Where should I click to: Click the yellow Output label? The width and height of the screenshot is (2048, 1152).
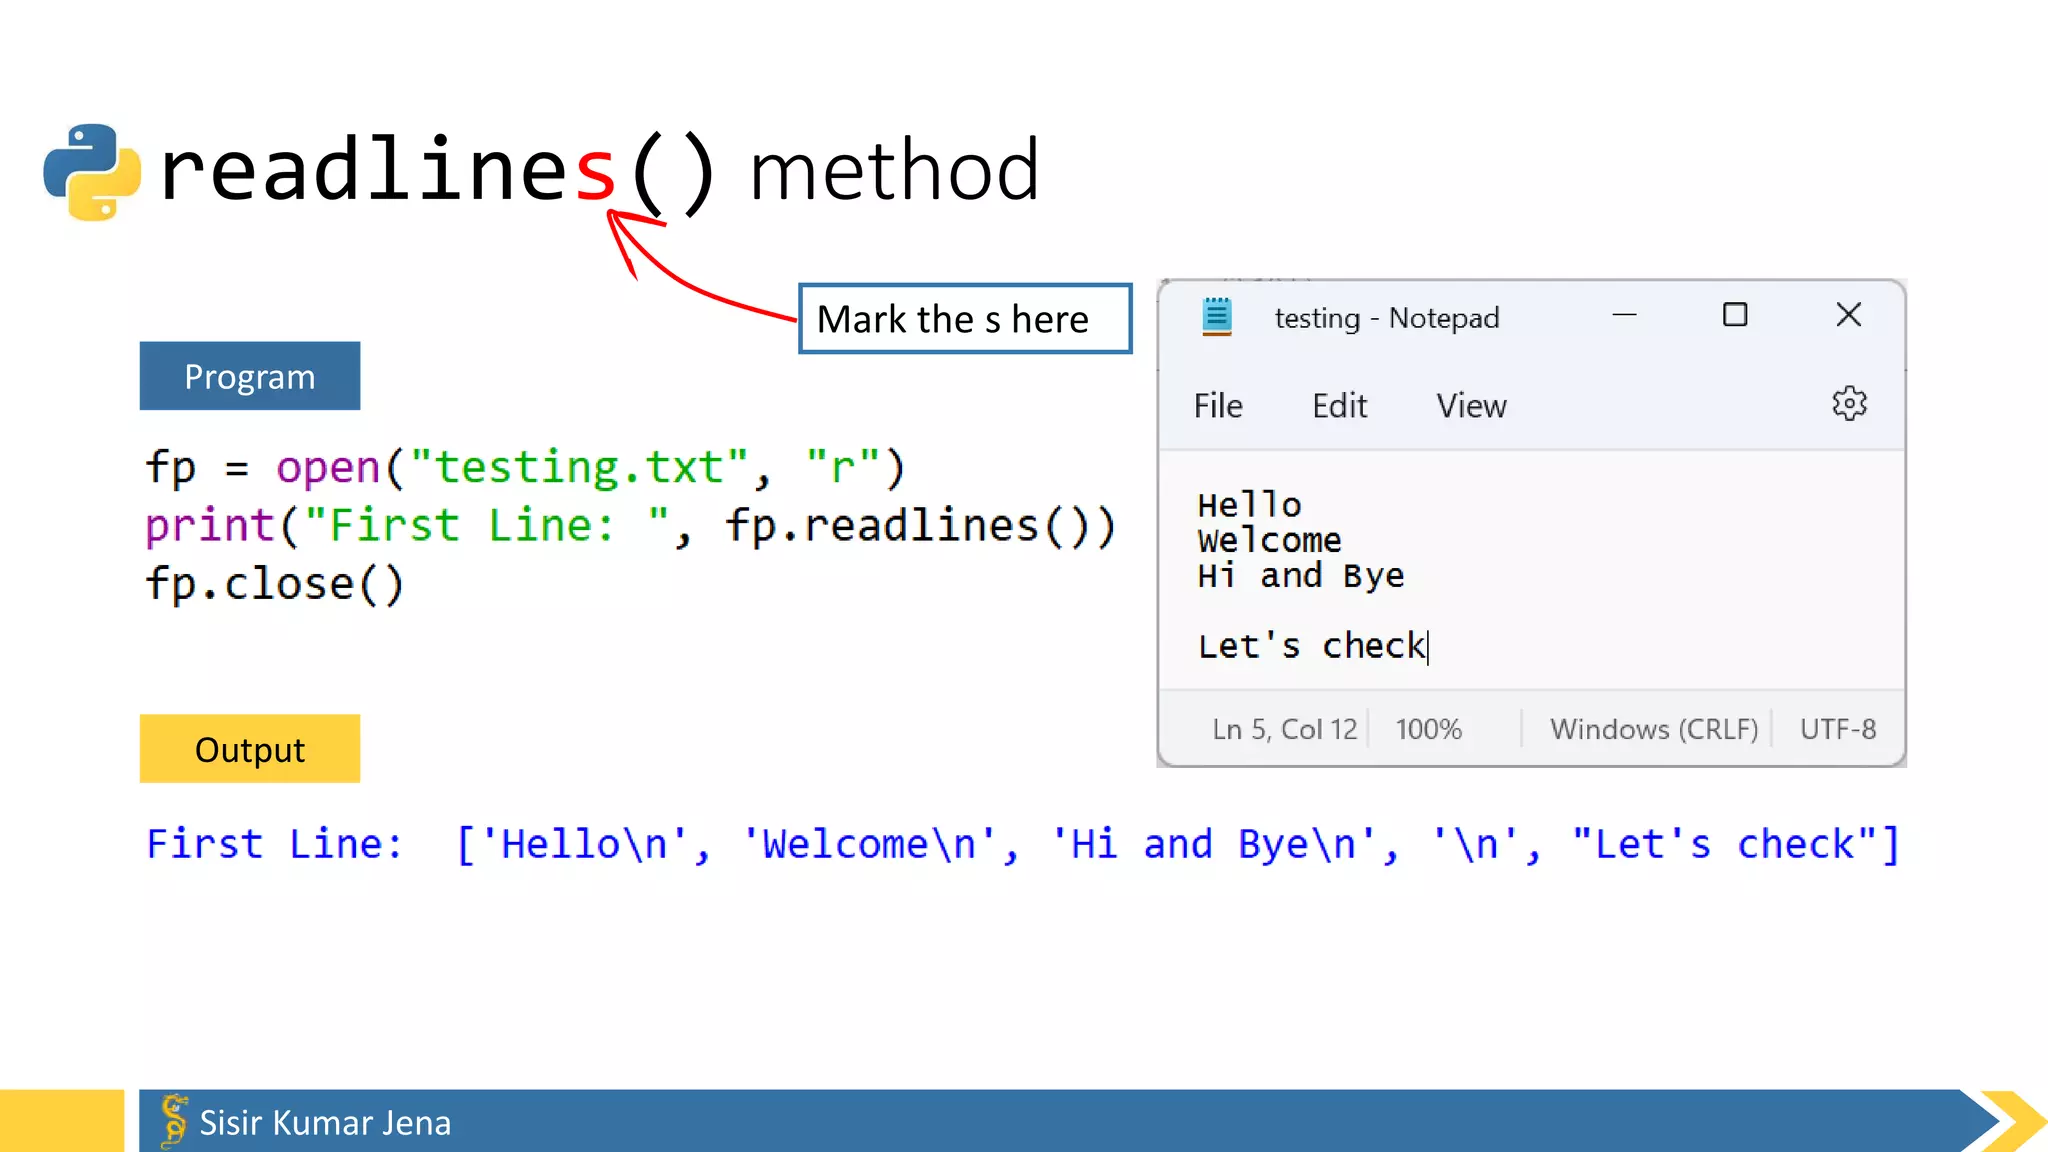(x=250, y=749)
